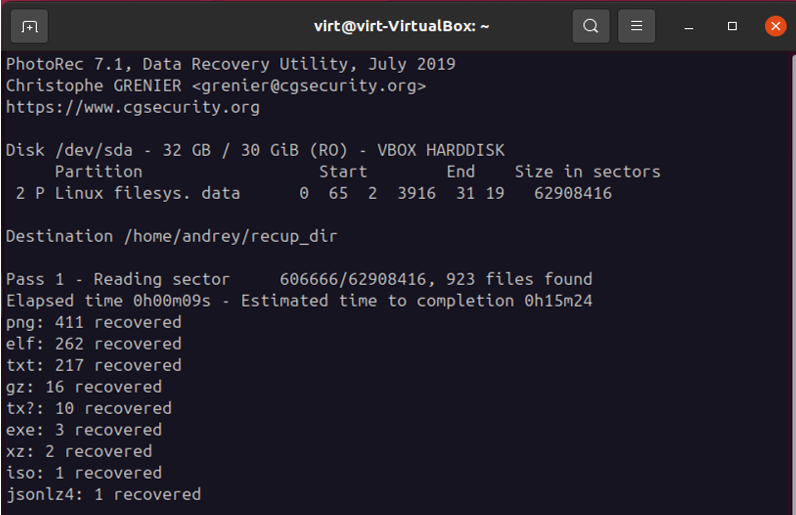Click the jsonlz4: 1 recovered line
796x515 pixels.
[x=104, y=494]
